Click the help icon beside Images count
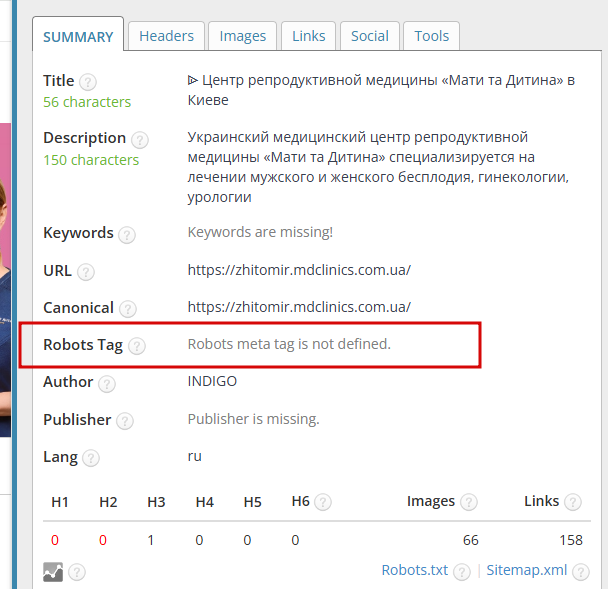Screen dimensions: 608x589 [468, 503]
